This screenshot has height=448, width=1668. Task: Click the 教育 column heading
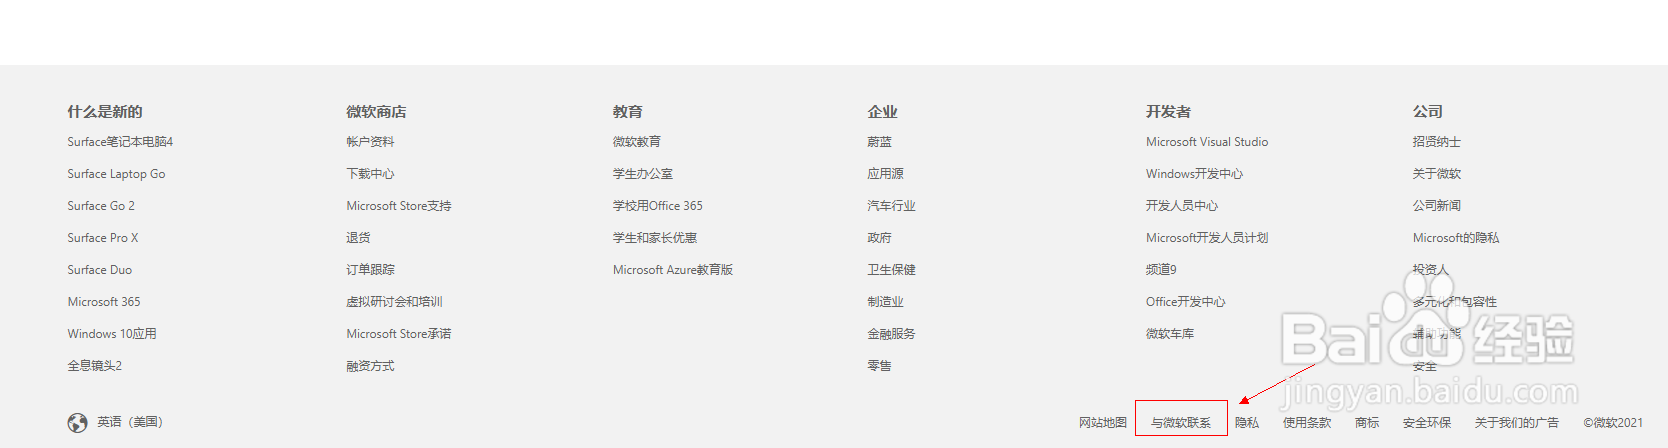[x=628, y=112]
